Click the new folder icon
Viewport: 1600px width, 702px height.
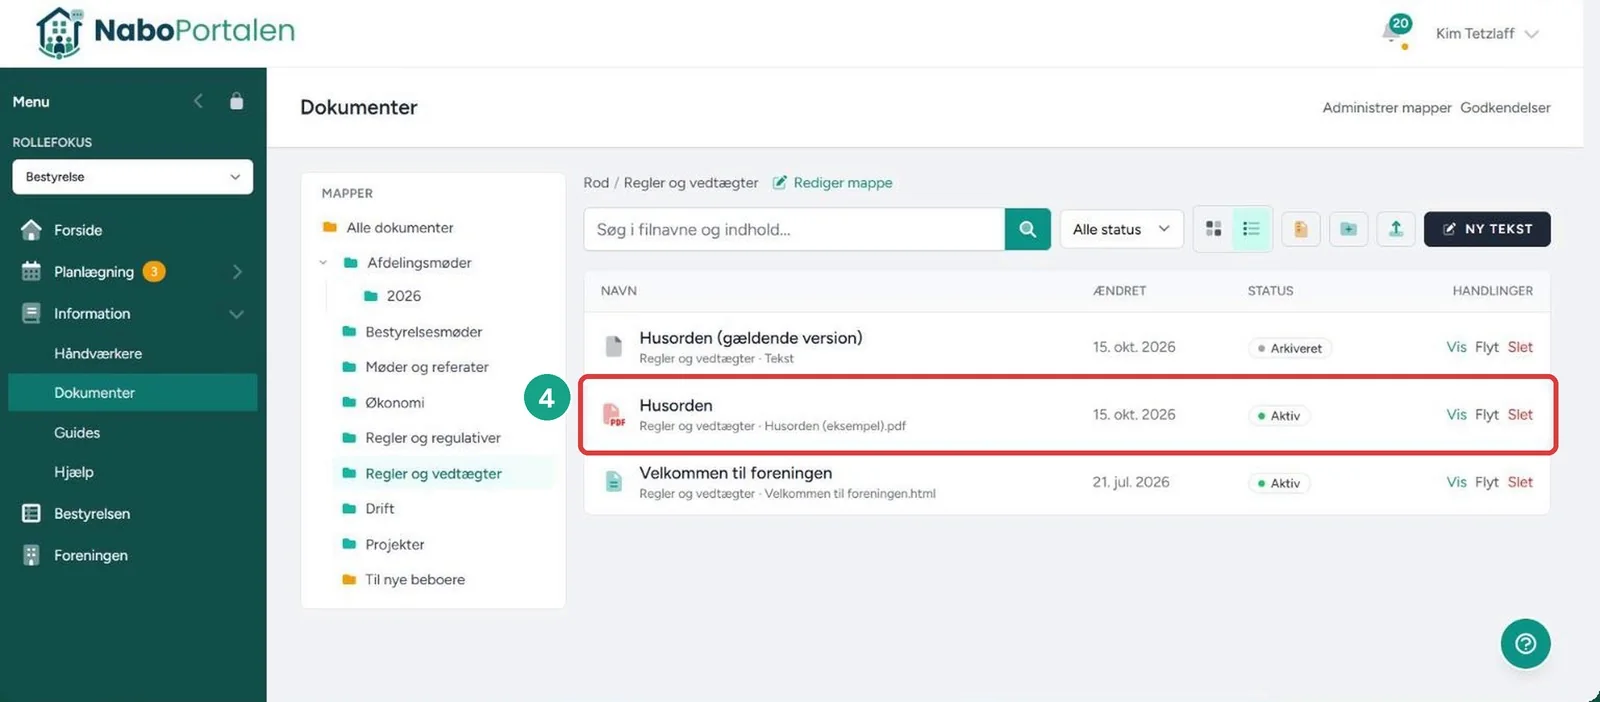click(1348, 229)
